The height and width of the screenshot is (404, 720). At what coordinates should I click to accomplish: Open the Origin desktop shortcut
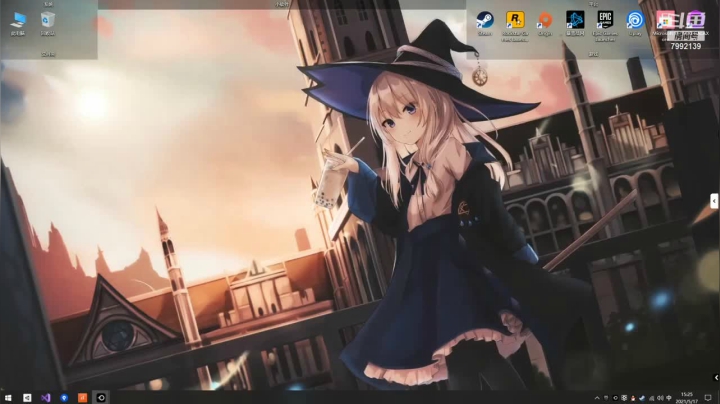pyautogui.click(x=545, y=23)
